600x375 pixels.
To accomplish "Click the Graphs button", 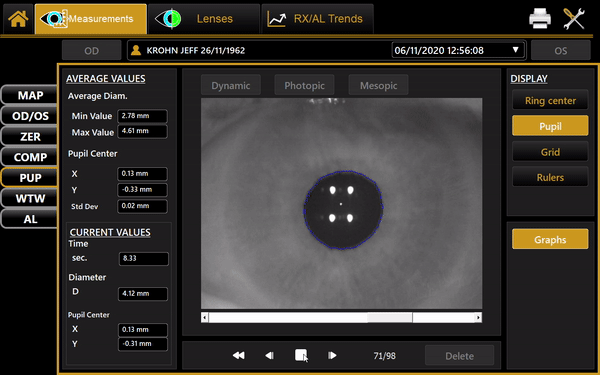I will 550,239.
